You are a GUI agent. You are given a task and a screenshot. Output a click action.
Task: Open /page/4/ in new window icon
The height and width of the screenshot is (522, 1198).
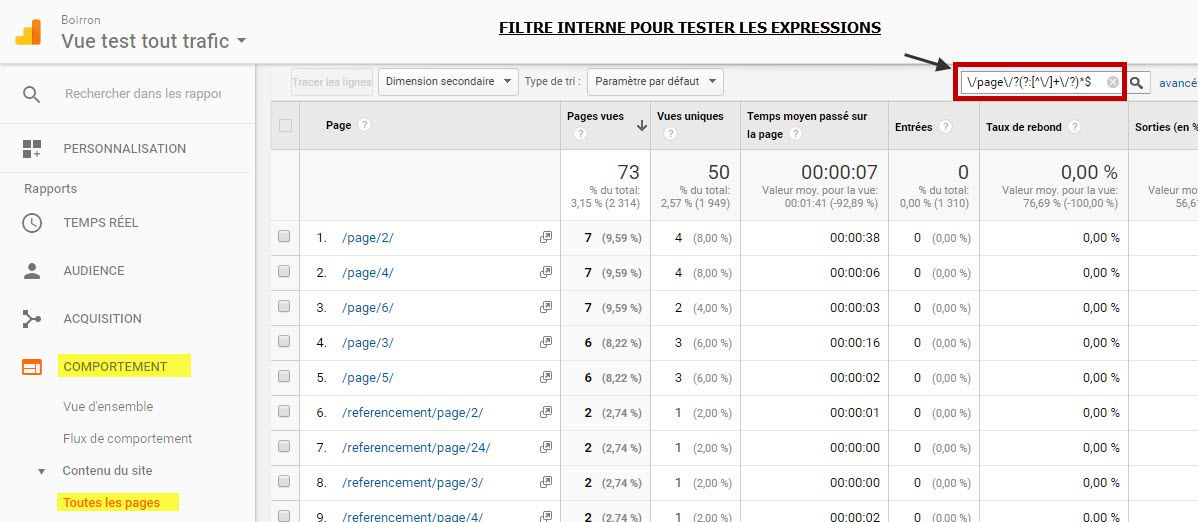546,272
